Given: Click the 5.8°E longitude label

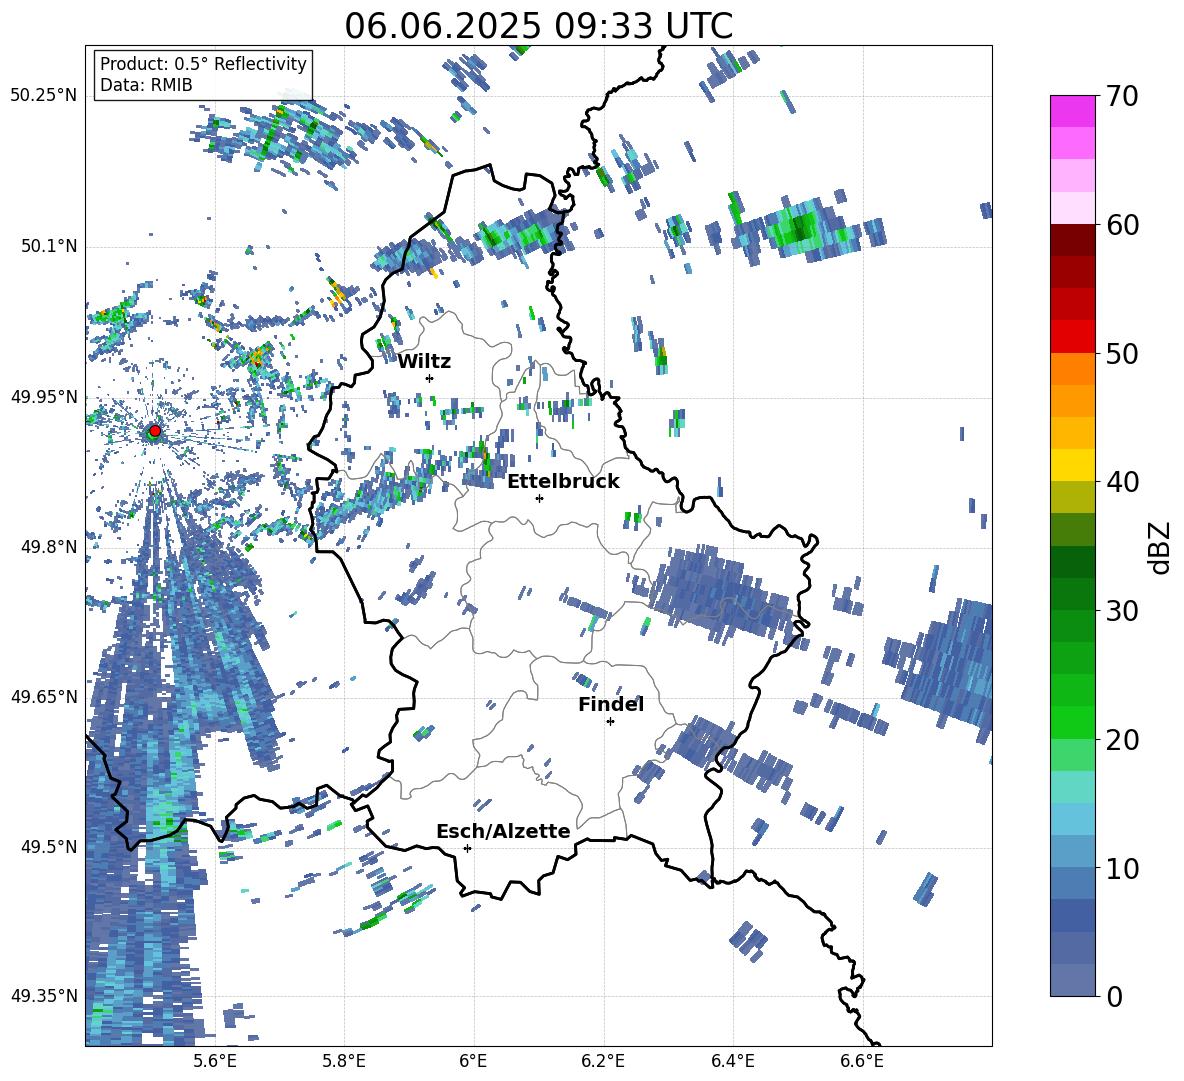Looking at the screenshot, I should point(344,1061).
